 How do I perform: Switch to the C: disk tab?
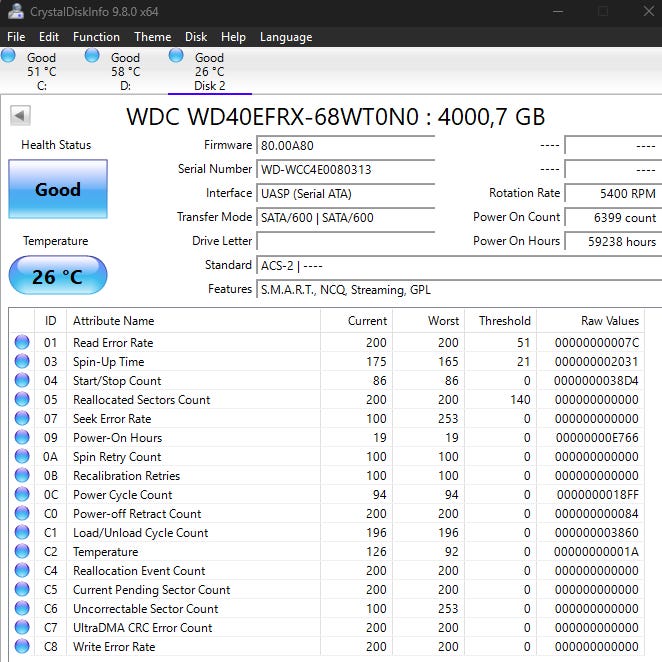(x=40, y=71)
